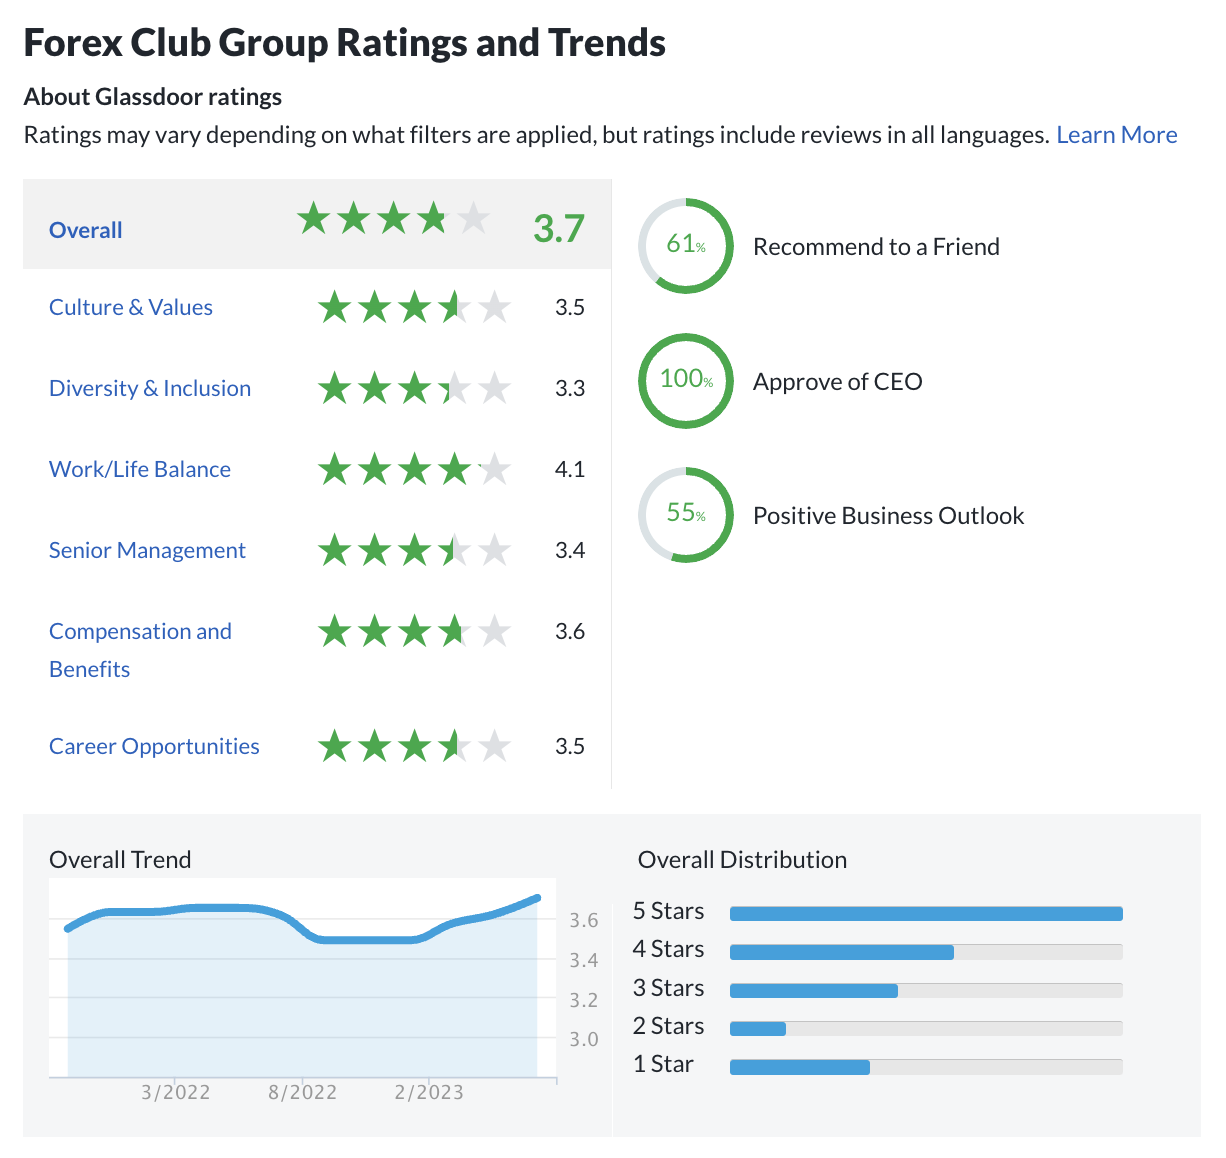Click the 55% Business Outlook donut
1226x1158 pixels.
point(686,515)
